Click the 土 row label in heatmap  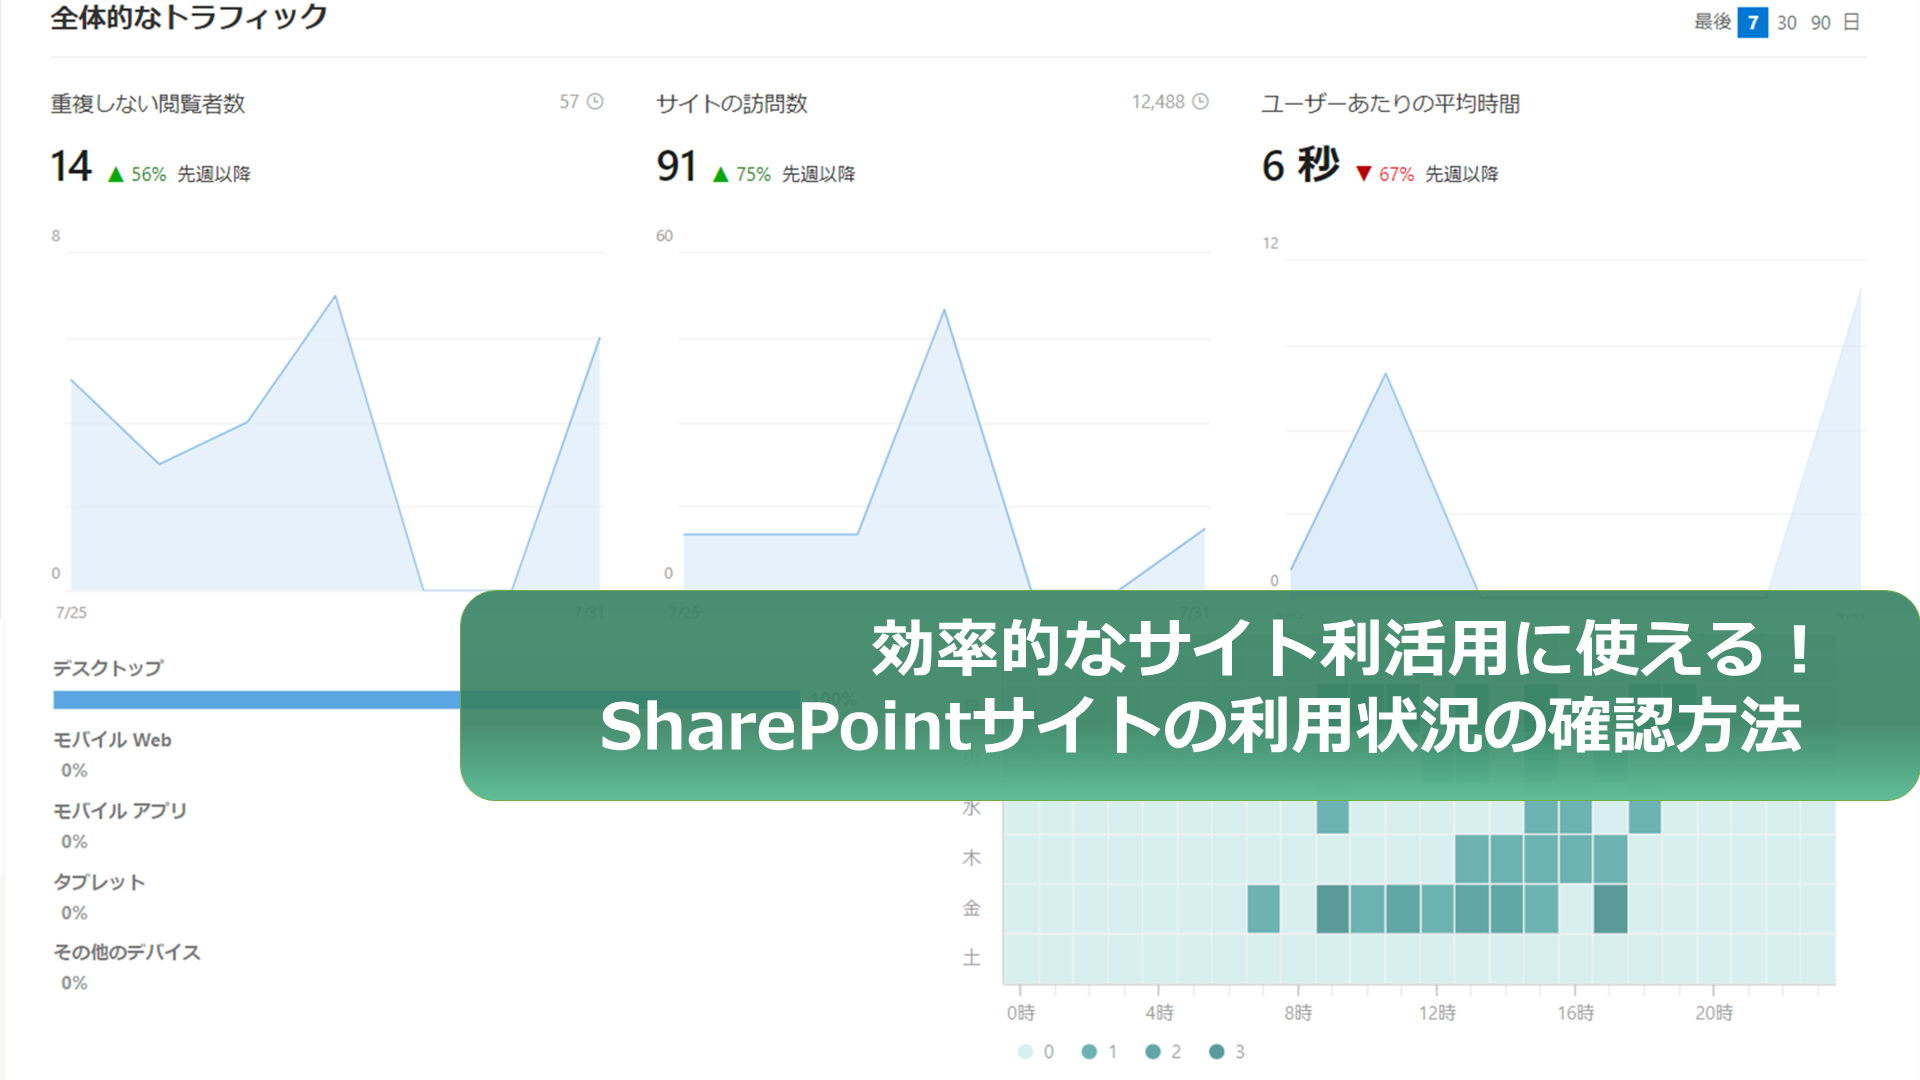pyautogui.click(x=971, y=958)
